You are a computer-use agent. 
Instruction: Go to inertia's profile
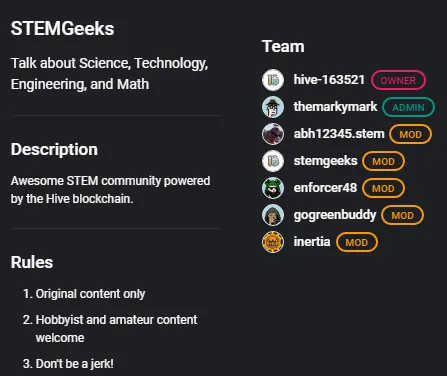tap(312, 242)
